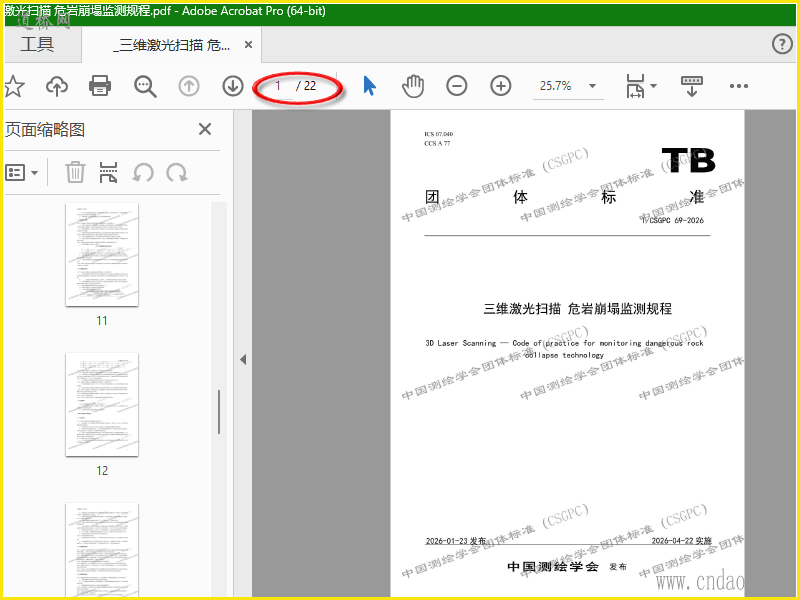Zoom in with plus button

pos(501,86)
